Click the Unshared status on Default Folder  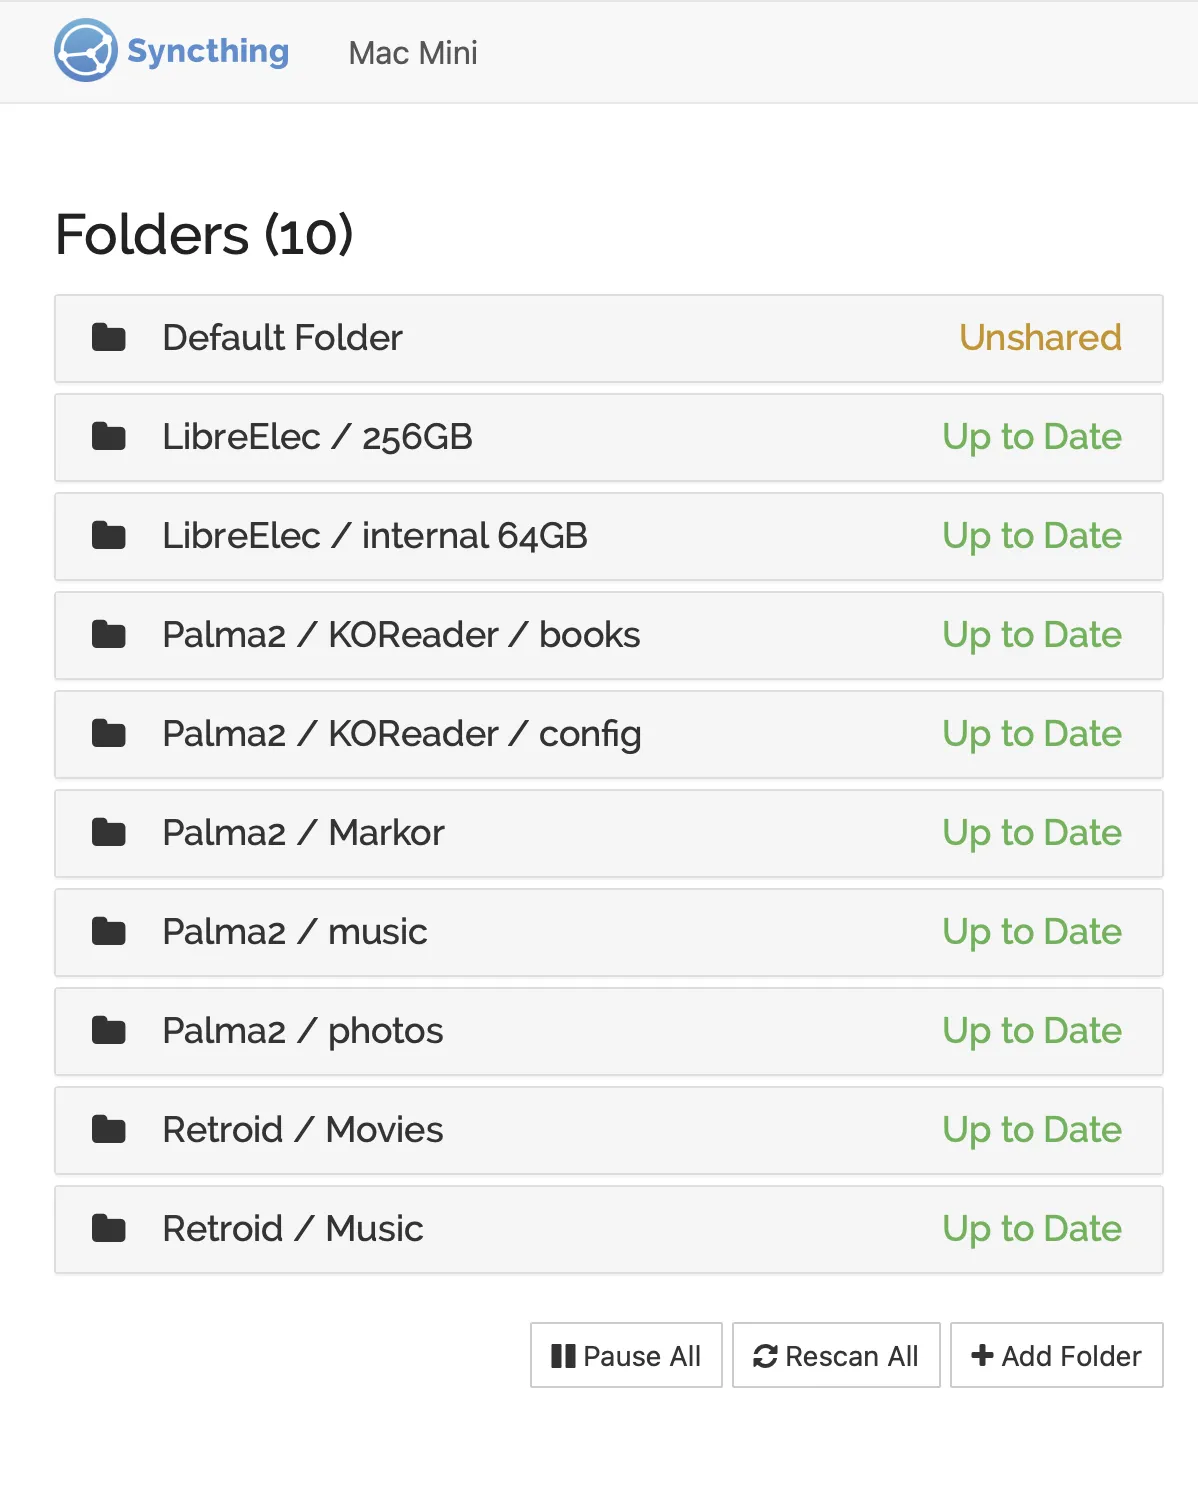[1040, 338]
